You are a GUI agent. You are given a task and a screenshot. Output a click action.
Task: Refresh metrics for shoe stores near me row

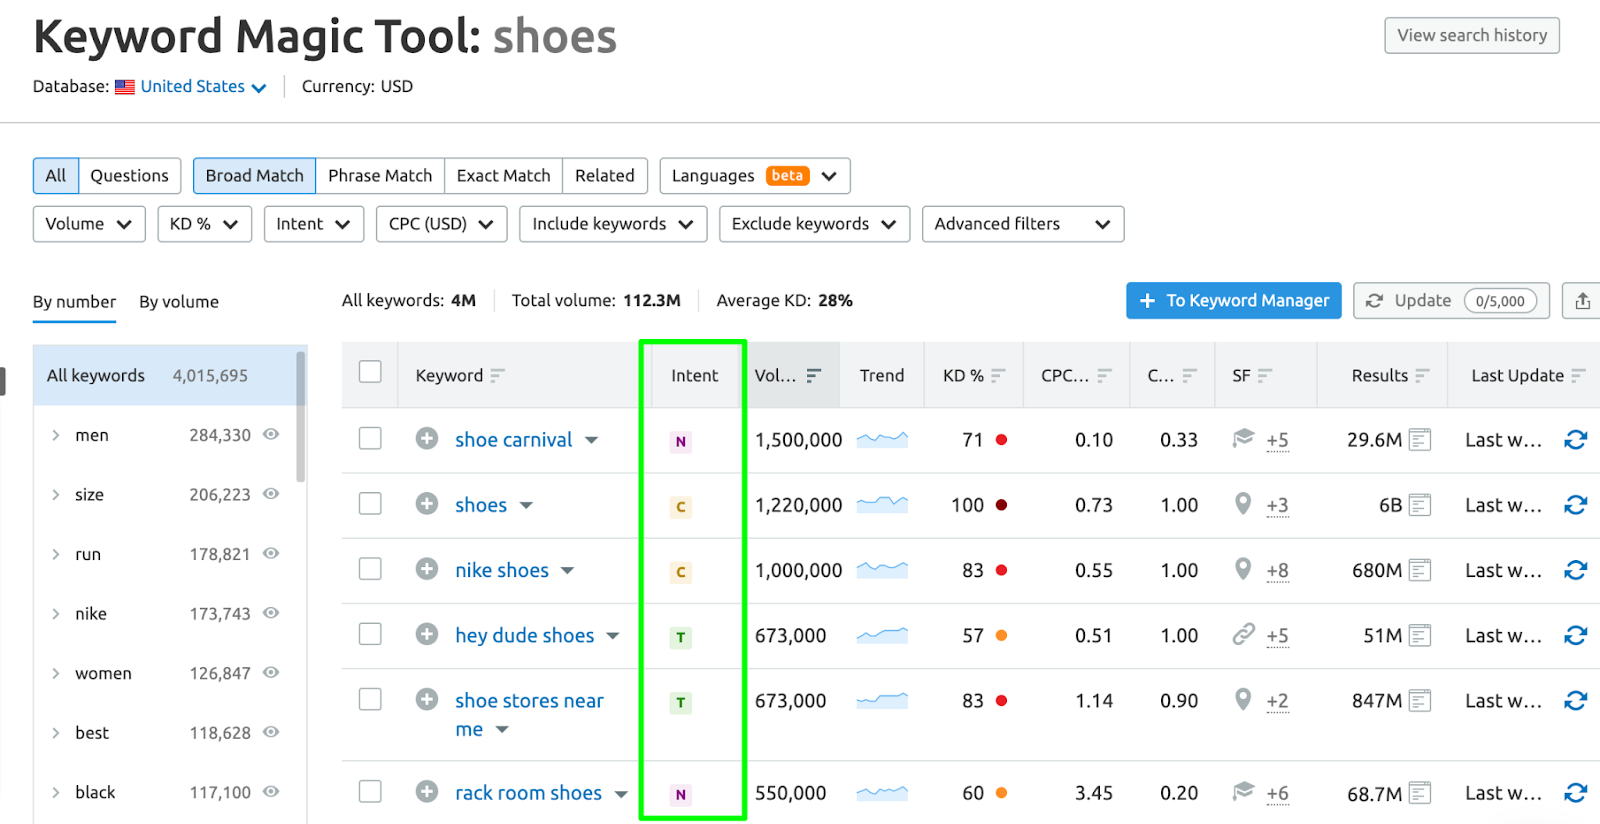[x=1576, y=701]
